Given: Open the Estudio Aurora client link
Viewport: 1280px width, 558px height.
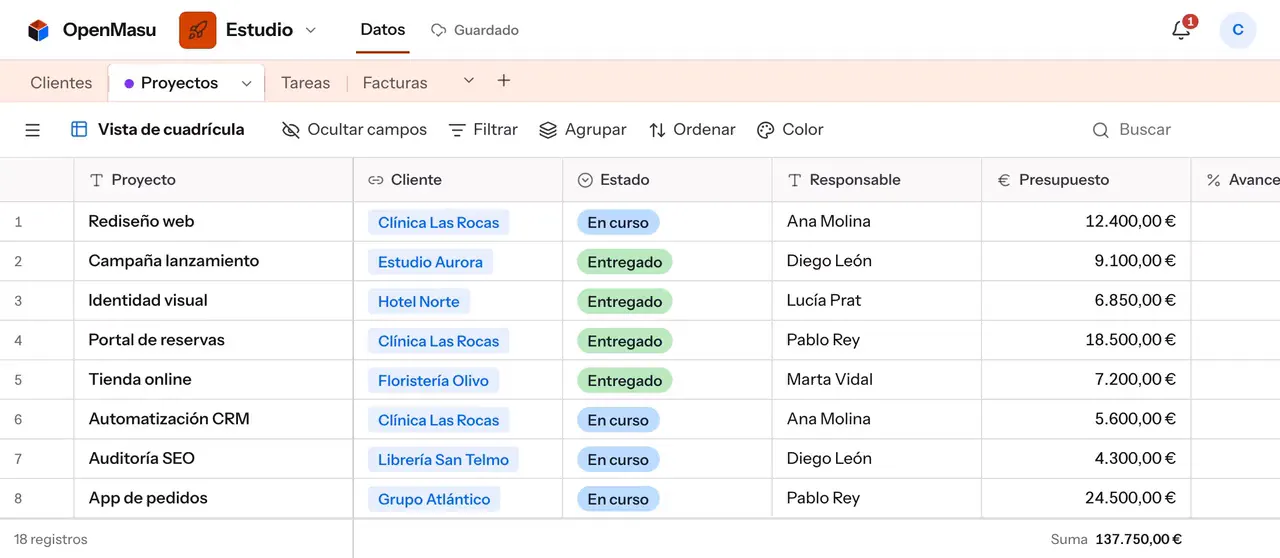Looking at the screenshot, I should pyautogui.click(x=430, y=262).
